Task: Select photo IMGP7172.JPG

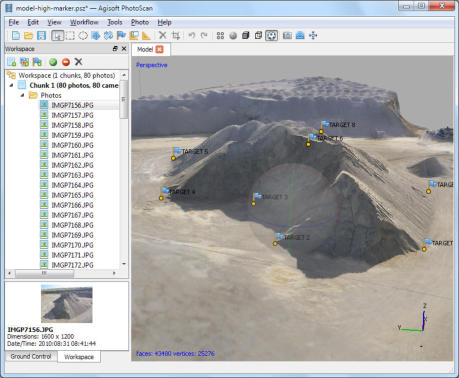Action: [72, 265]
